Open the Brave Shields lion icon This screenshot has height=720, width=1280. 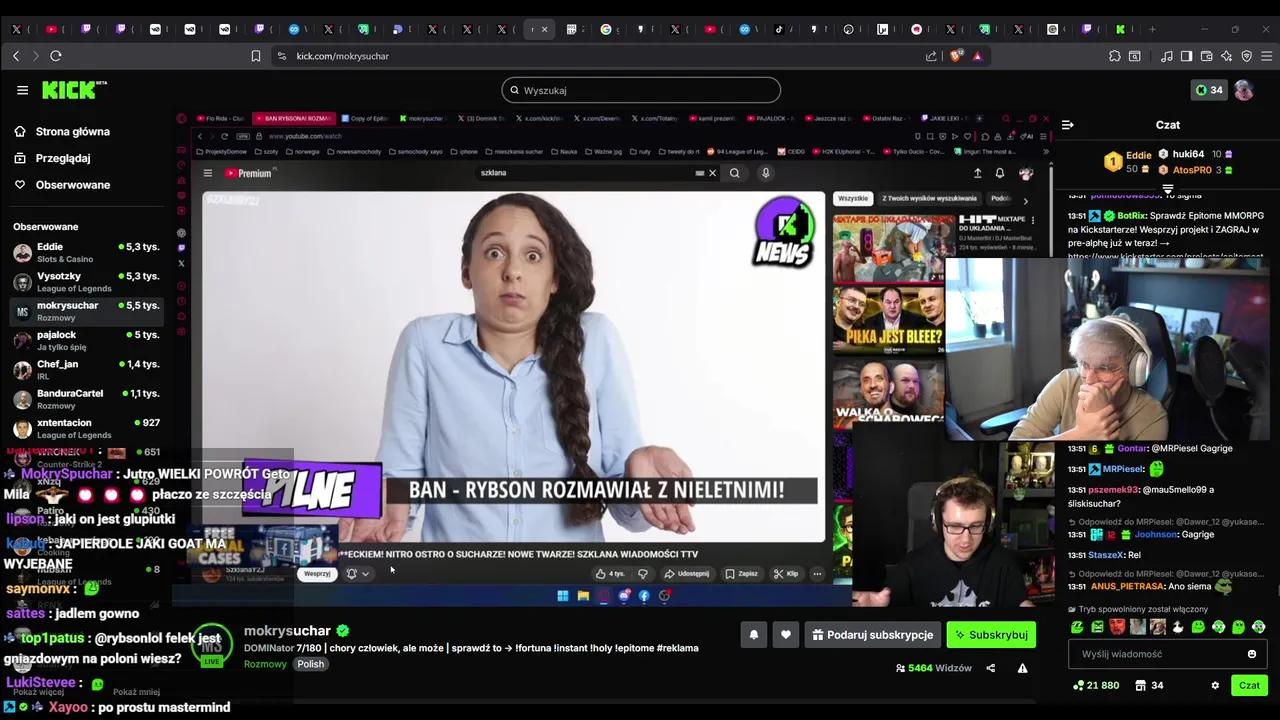pyautogui.click(x=955, y=56)
